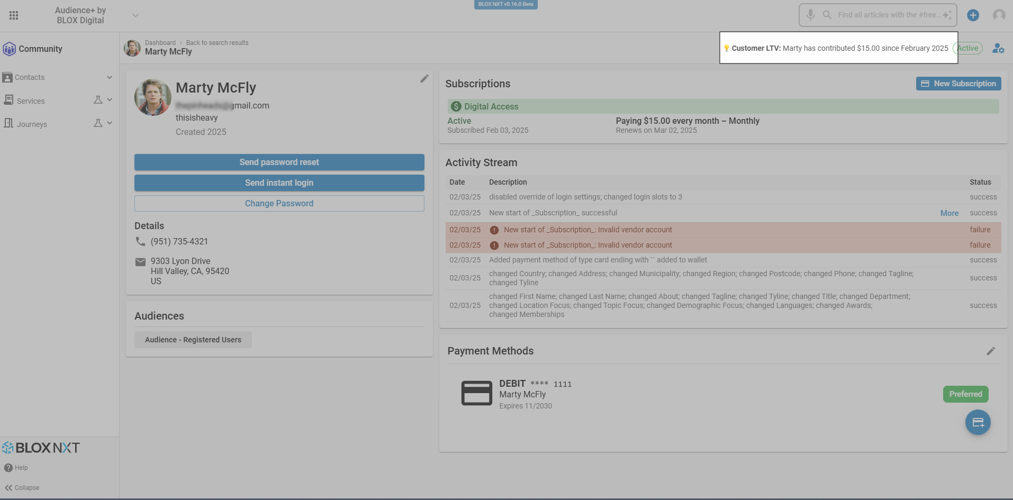Open the Digital Access subscription bar

coord(723,107)
